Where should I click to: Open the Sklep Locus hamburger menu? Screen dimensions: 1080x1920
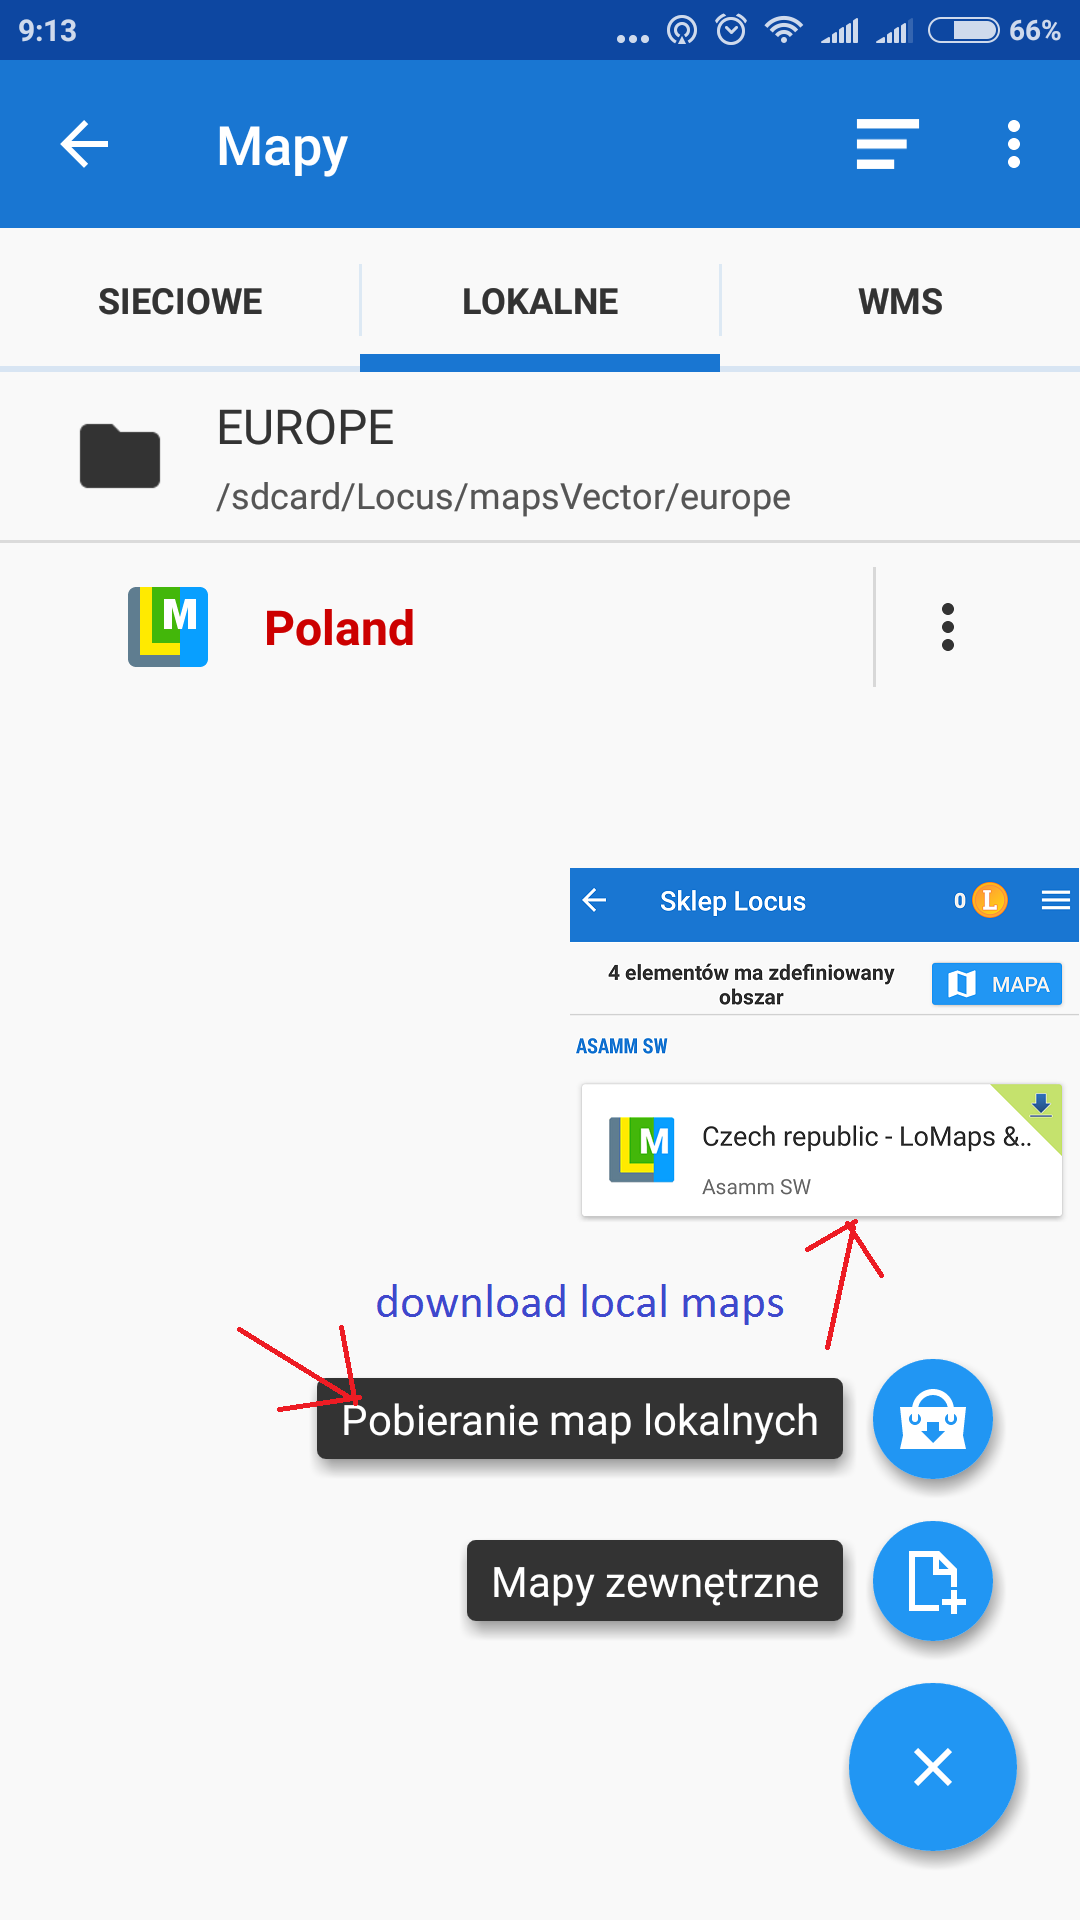pos(1056,901)
